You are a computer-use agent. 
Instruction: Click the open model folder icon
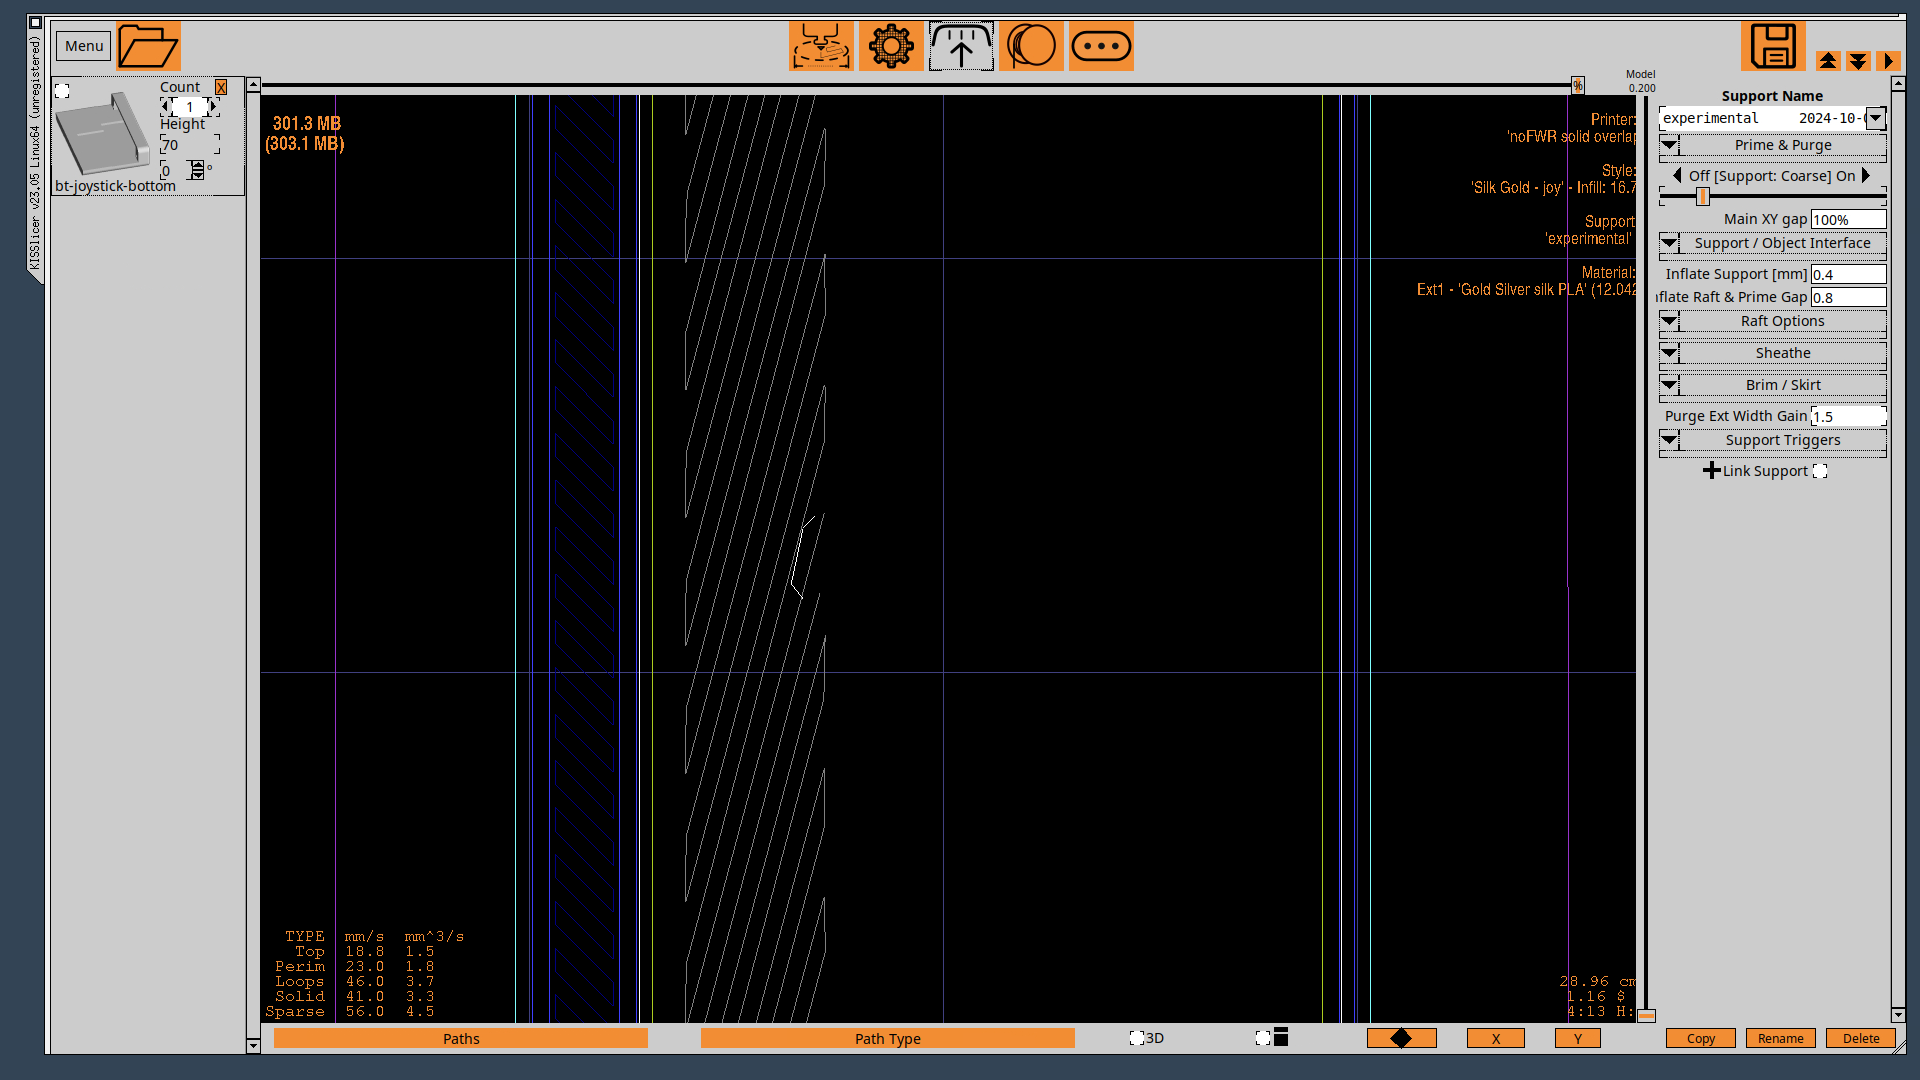pos(148,46)
